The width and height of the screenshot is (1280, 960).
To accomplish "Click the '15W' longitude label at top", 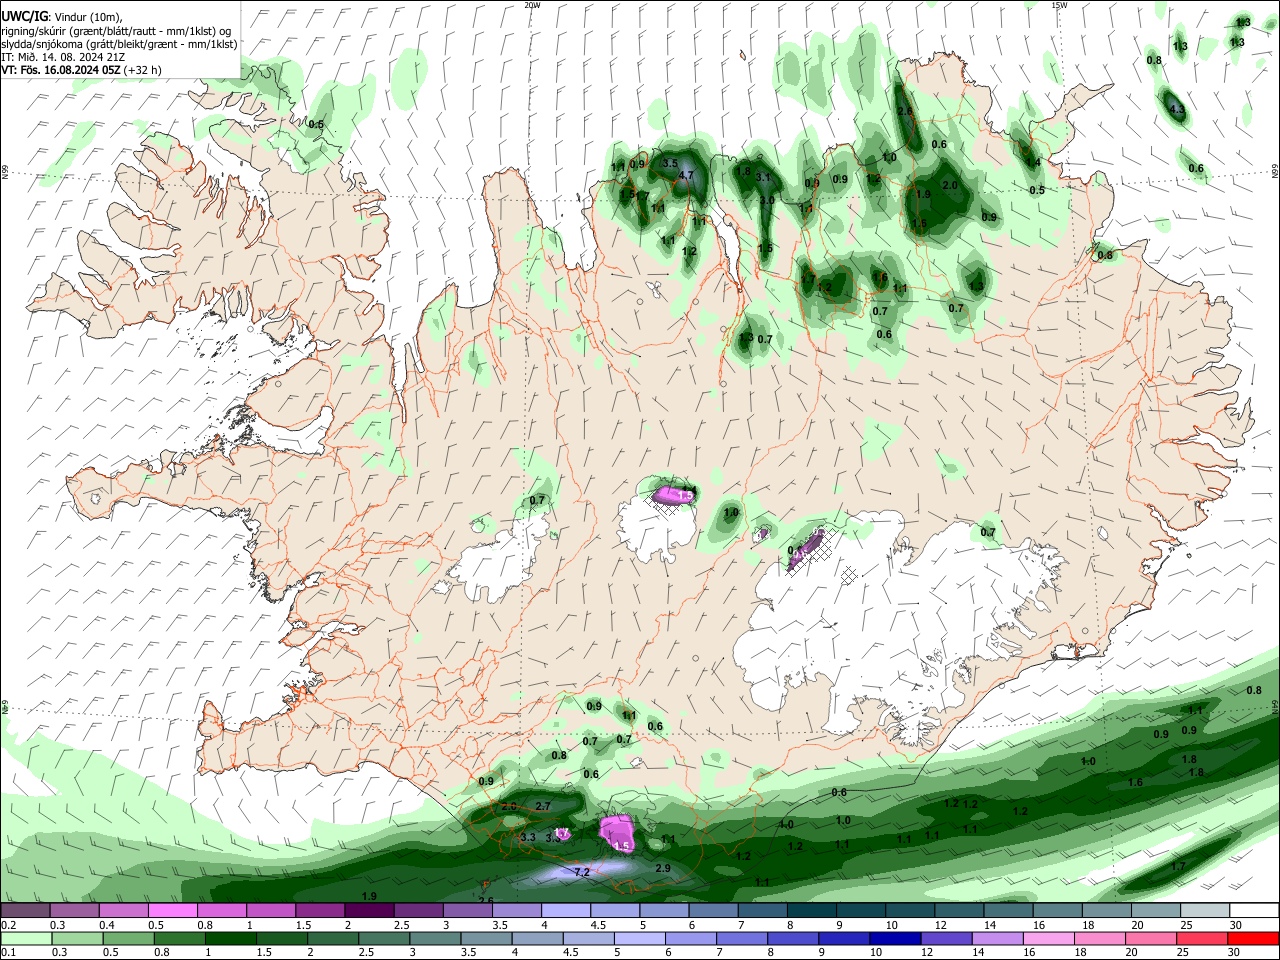I will click(x=1058, y=5).
